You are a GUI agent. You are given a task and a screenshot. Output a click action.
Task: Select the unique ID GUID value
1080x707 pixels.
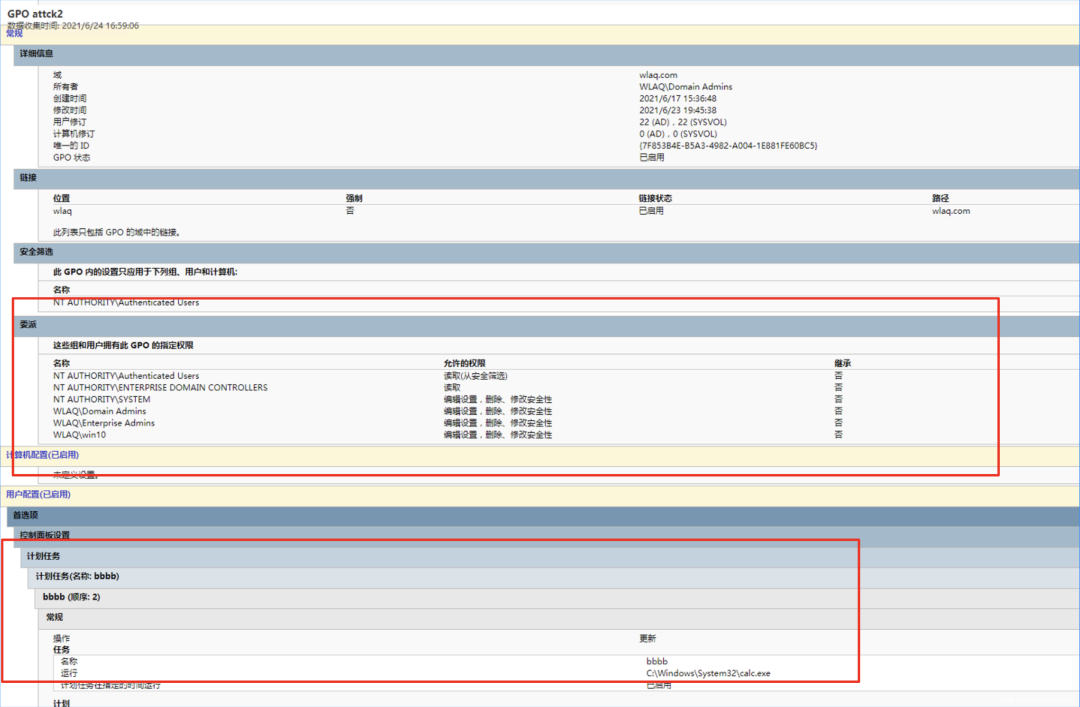coord(728,145)
